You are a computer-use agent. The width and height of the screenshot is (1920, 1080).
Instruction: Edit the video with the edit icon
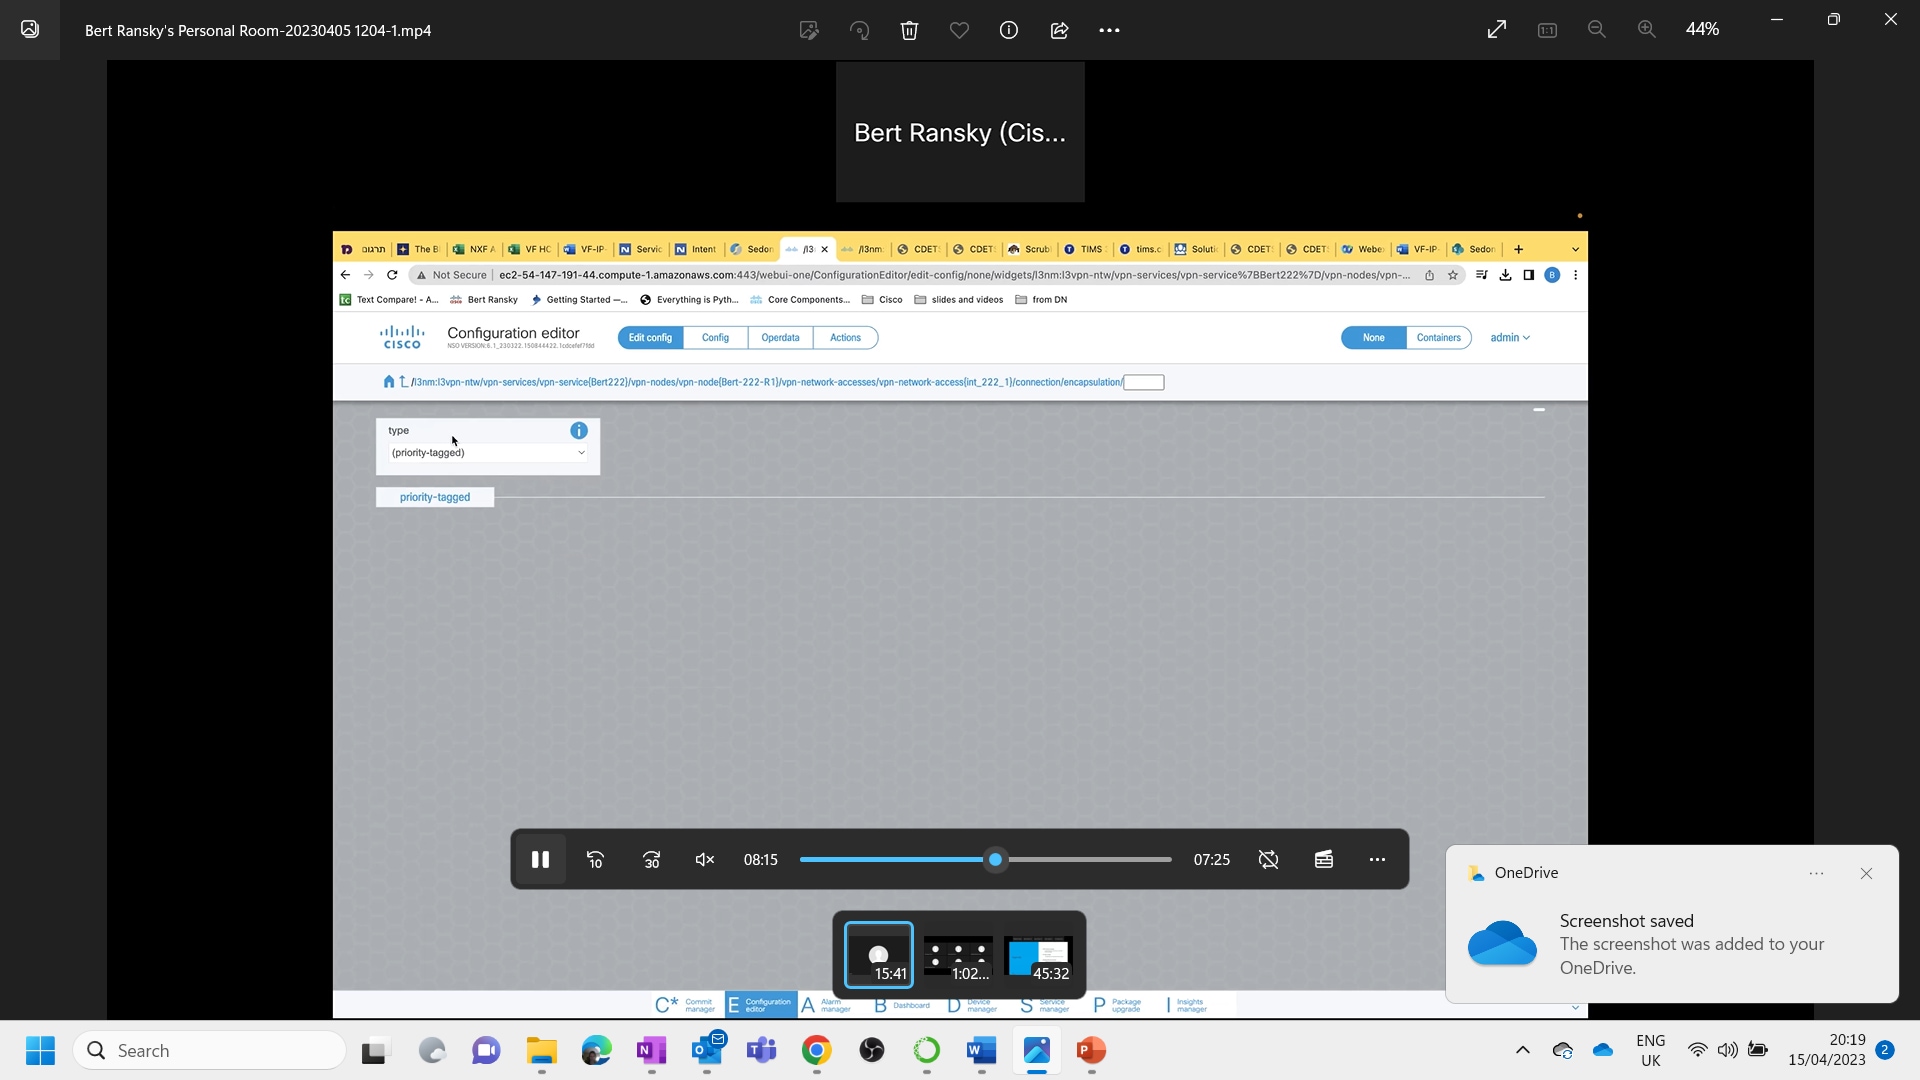click(809, 30)
